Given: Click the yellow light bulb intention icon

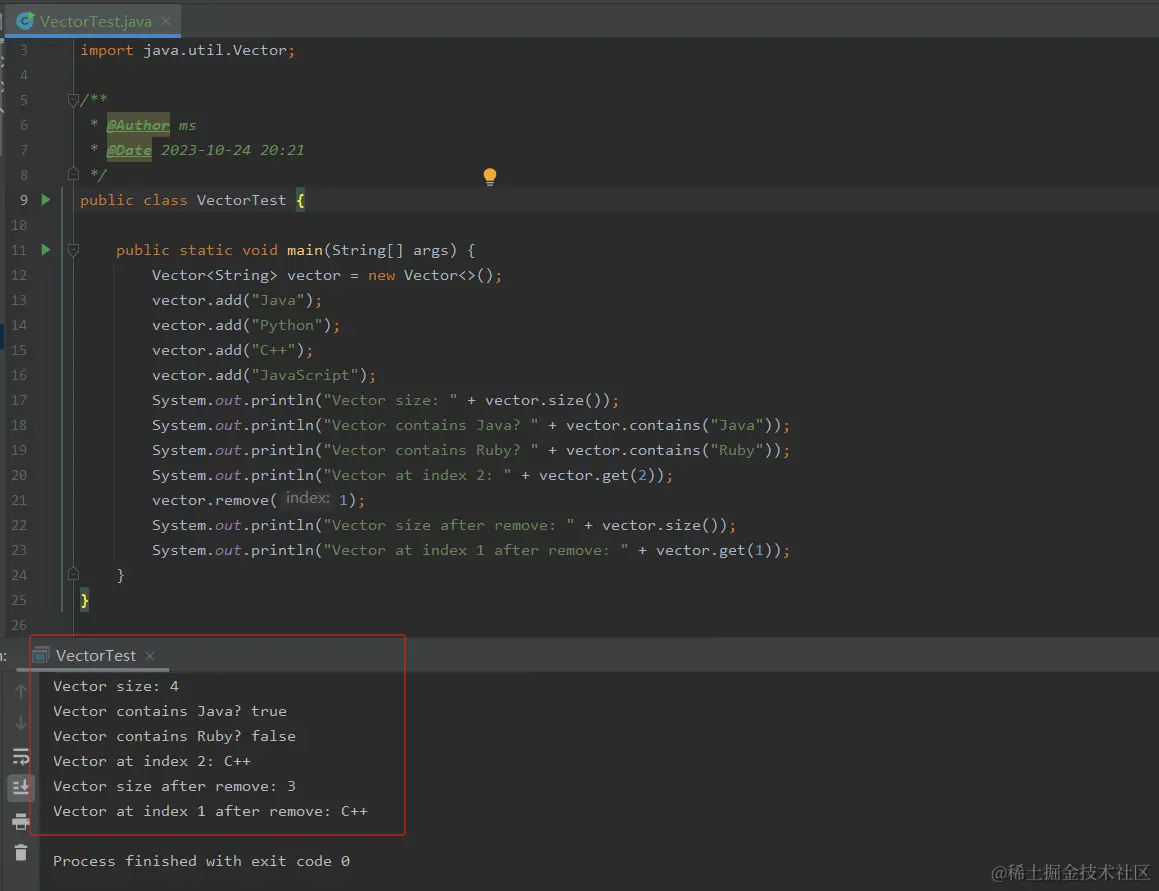Looking at the screenshot, I should tap(489, 177).
